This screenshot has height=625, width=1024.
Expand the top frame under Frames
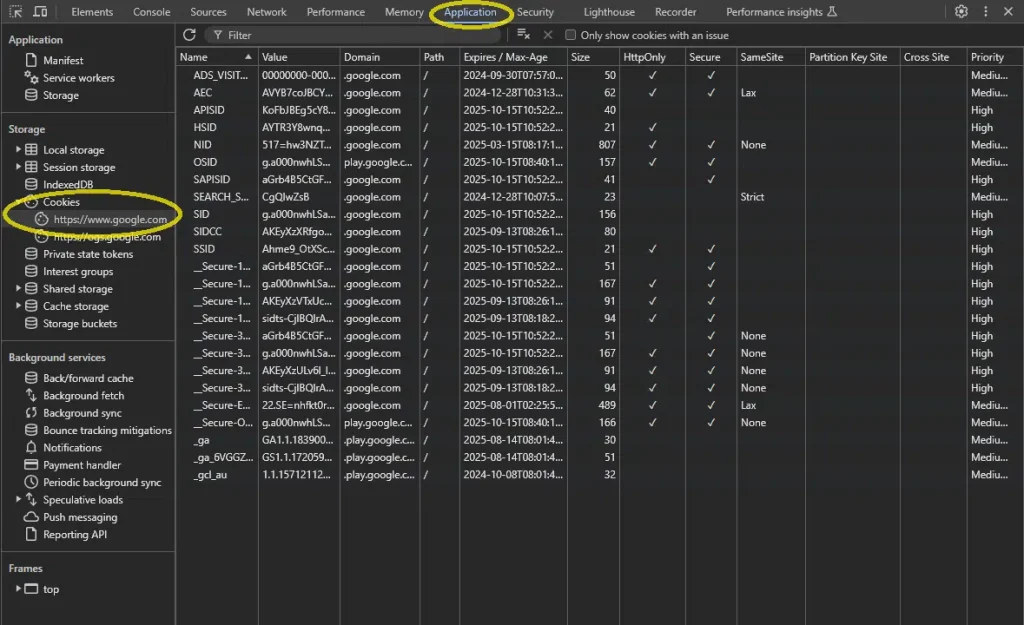coord(18,589)
